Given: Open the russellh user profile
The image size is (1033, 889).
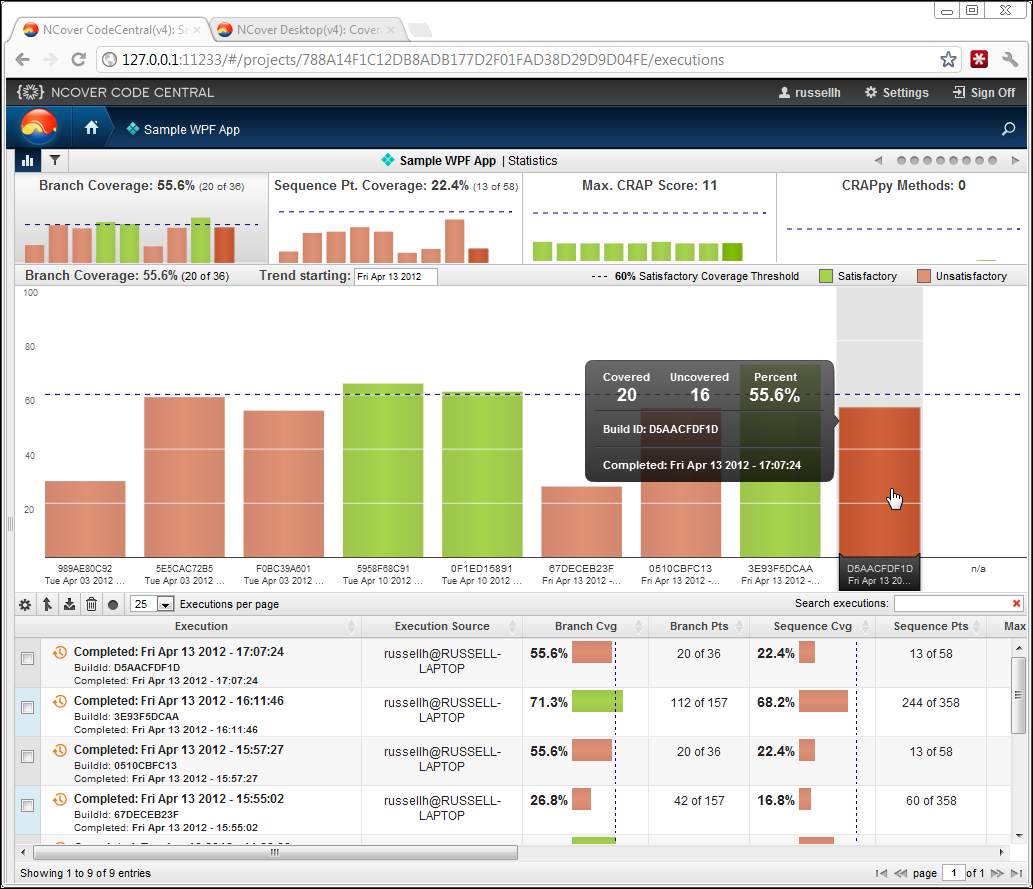Looking at the screenshot, I should 810,93.
